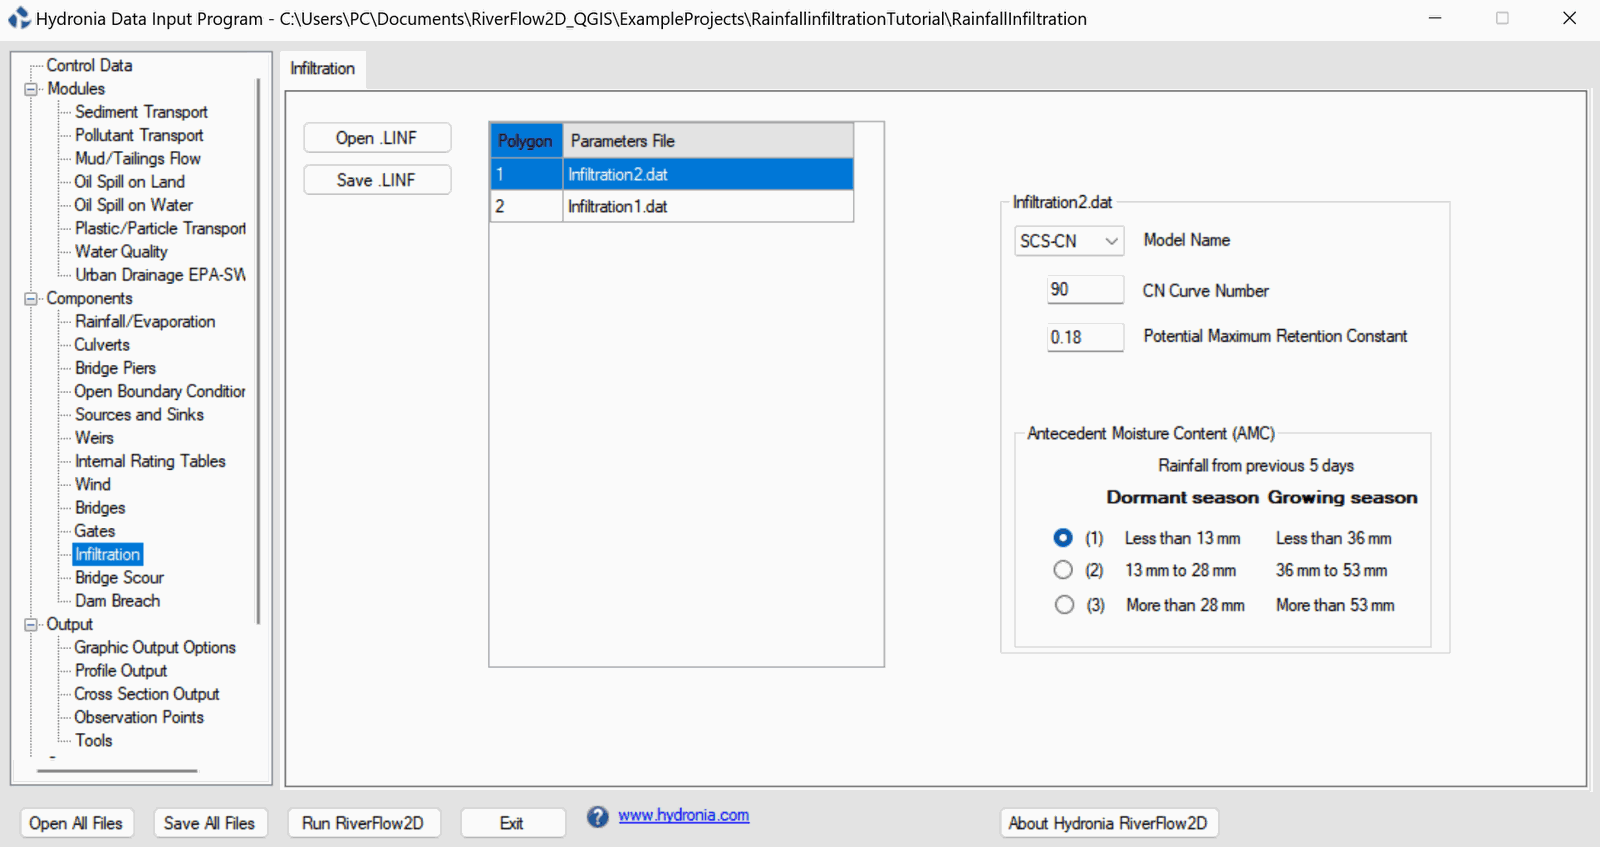The image size is (1600, 847).
Task: Click About Hydronia RiverFlow2D button
Action: (1108, 823)
